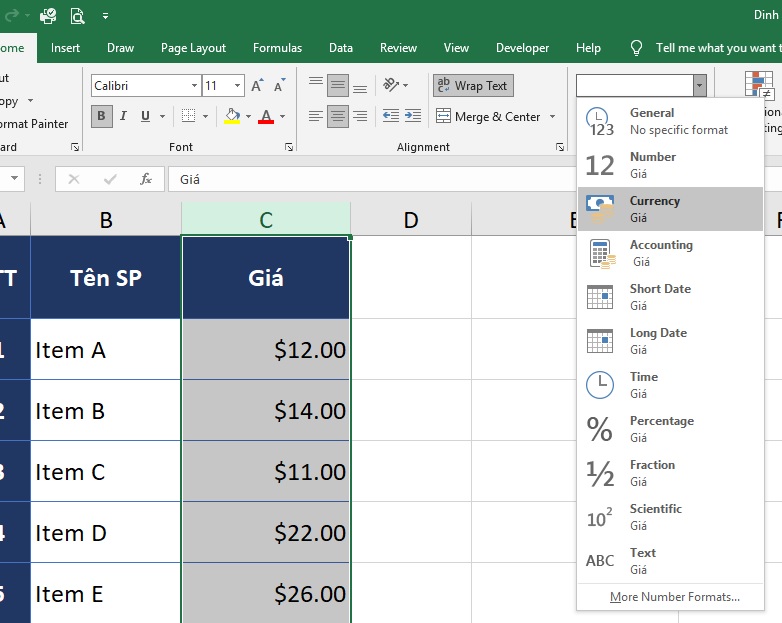The image size is (782, 623).
Task: Open the Data tab
Action: pos(341,48)
